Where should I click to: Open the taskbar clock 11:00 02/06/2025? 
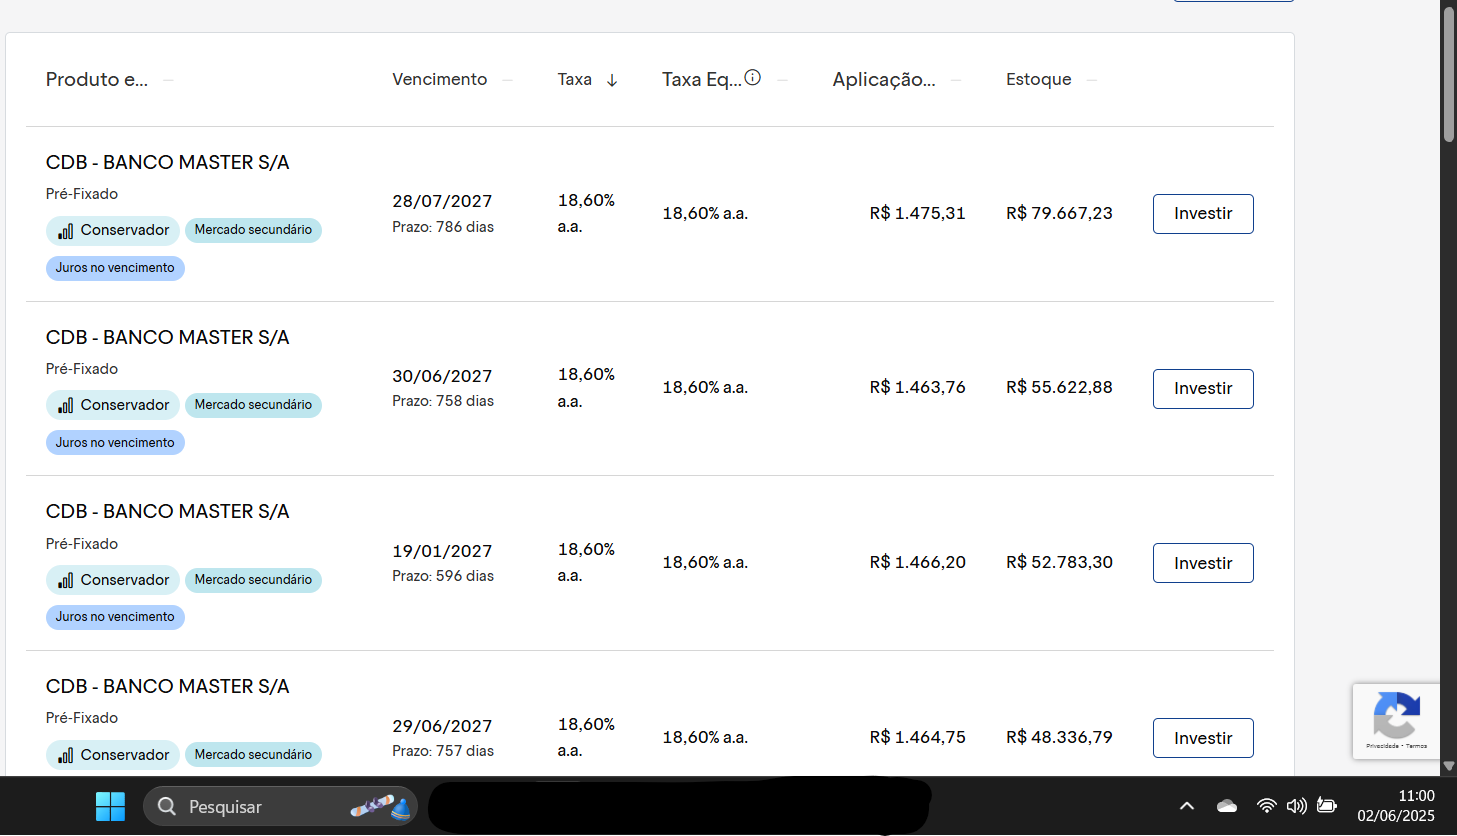pyautogui.click(x=1396, y=806)
